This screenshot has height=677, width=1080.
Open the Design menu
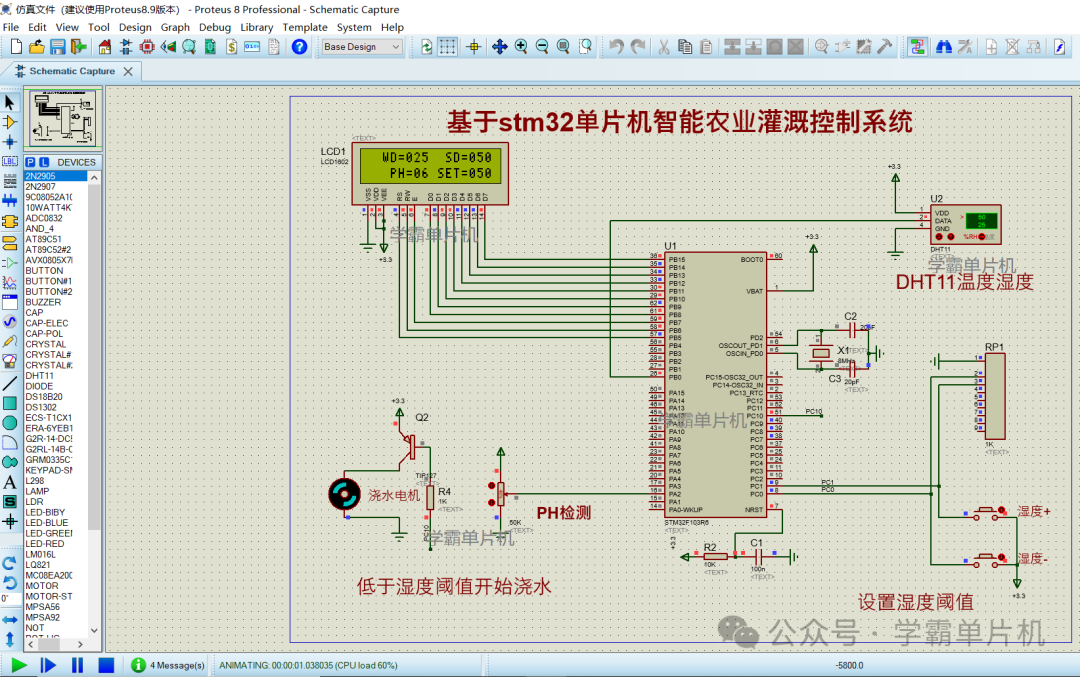coord(135,27)
